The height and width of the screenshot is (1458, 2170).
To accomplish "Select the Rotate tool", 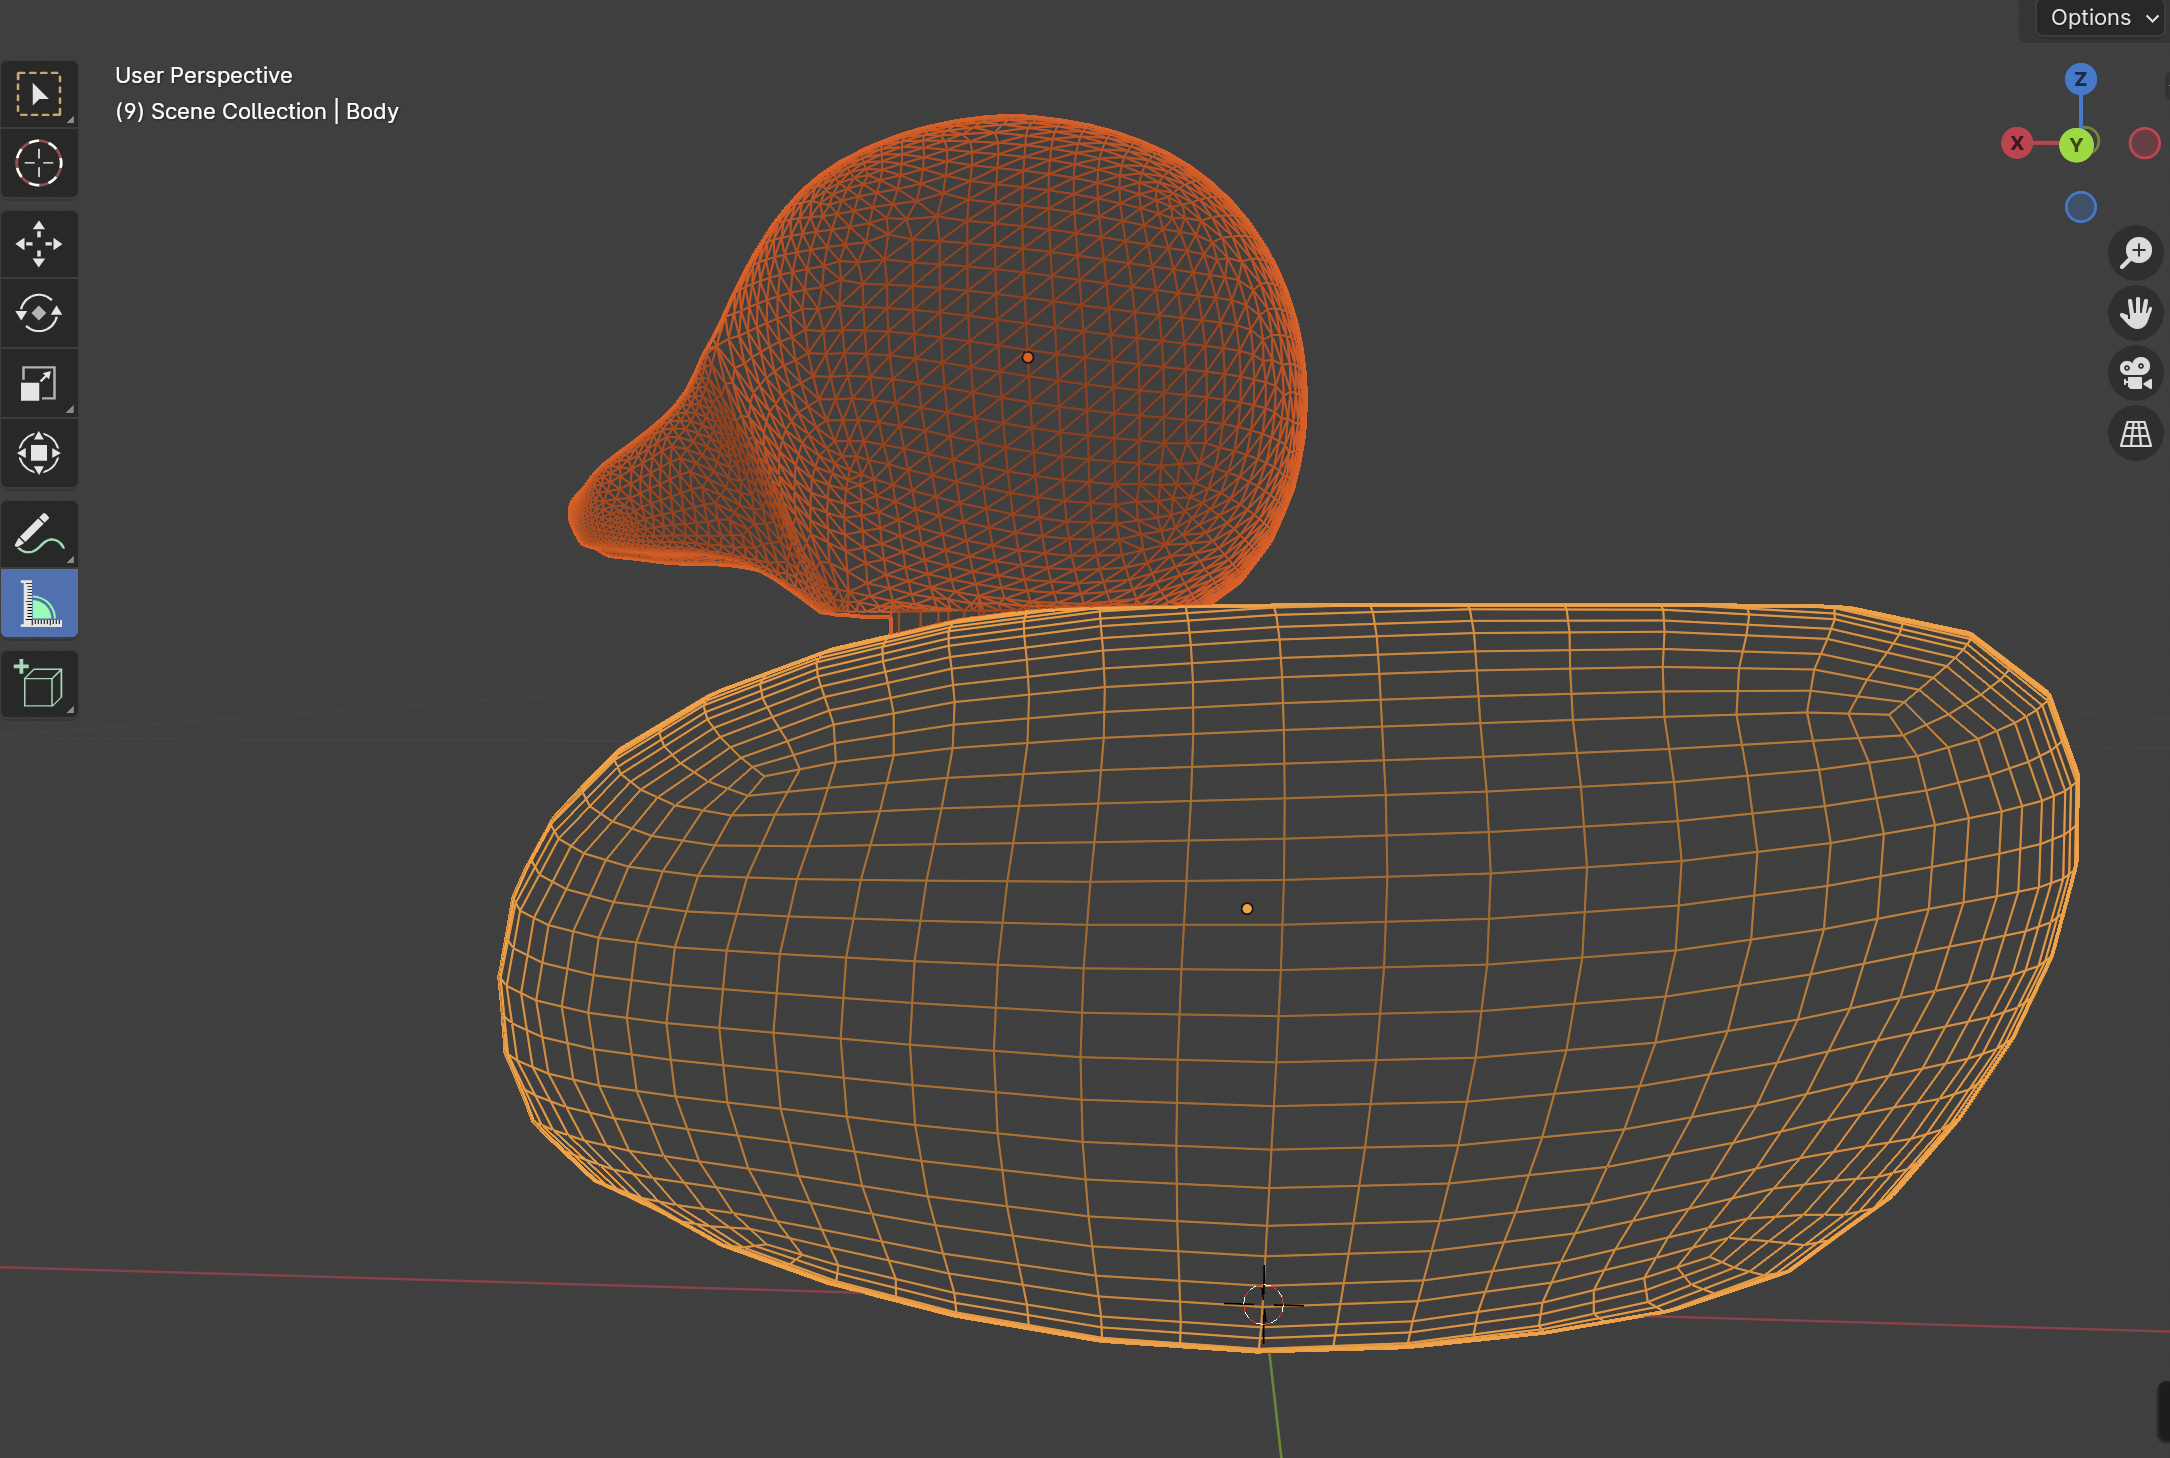I will click(x=39, y=313).
